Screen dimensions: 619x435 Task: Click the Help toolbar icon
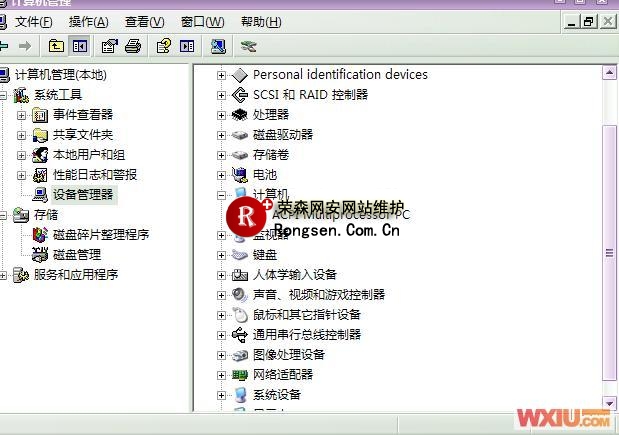point(163,46)
